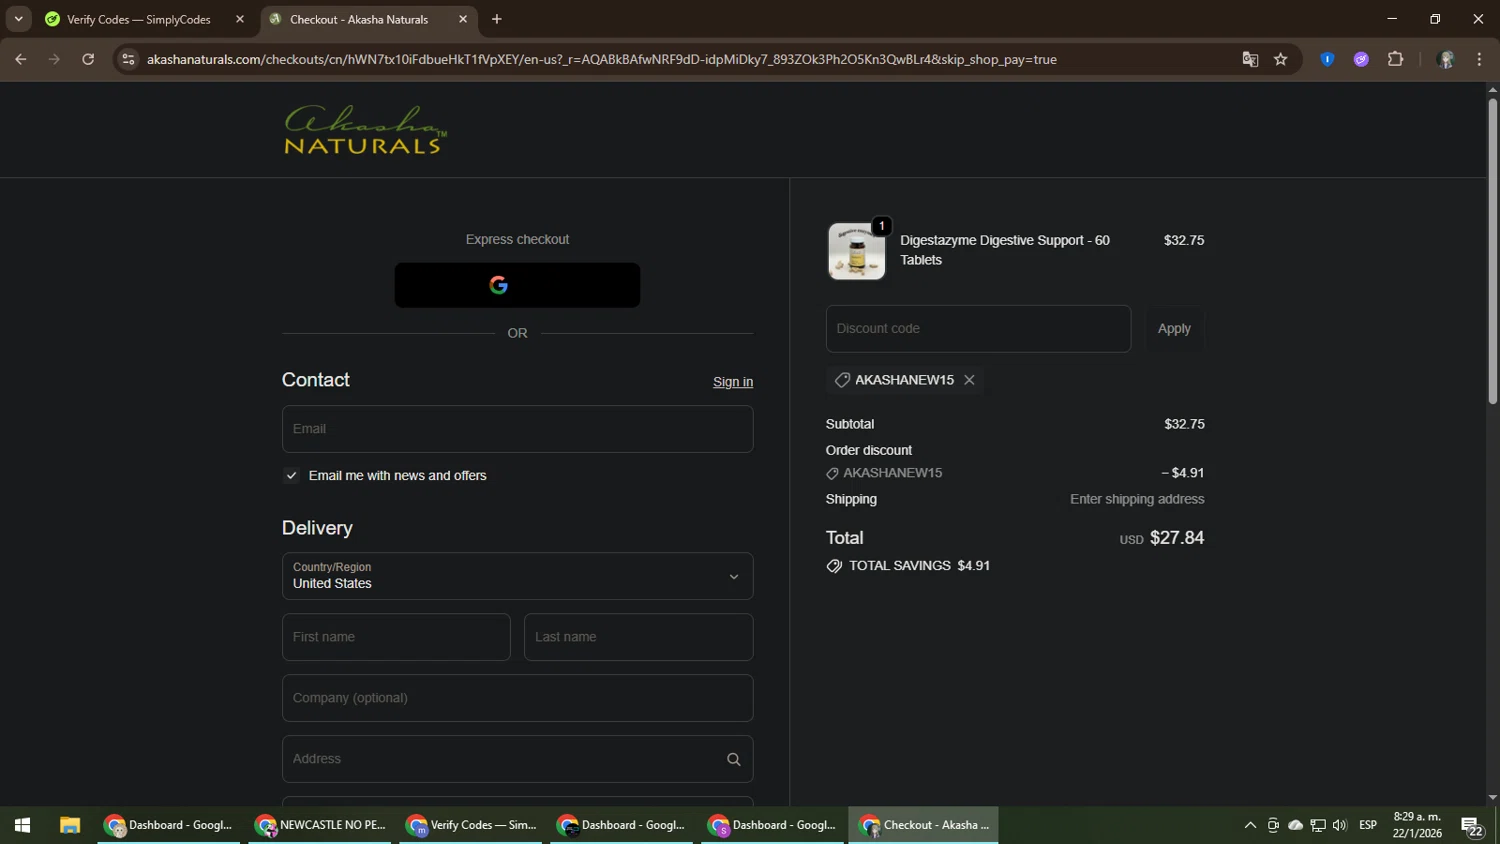Pay with Google Pay express checkout
The height and width of the screenshot is (844, 1500).
[517, 285]
